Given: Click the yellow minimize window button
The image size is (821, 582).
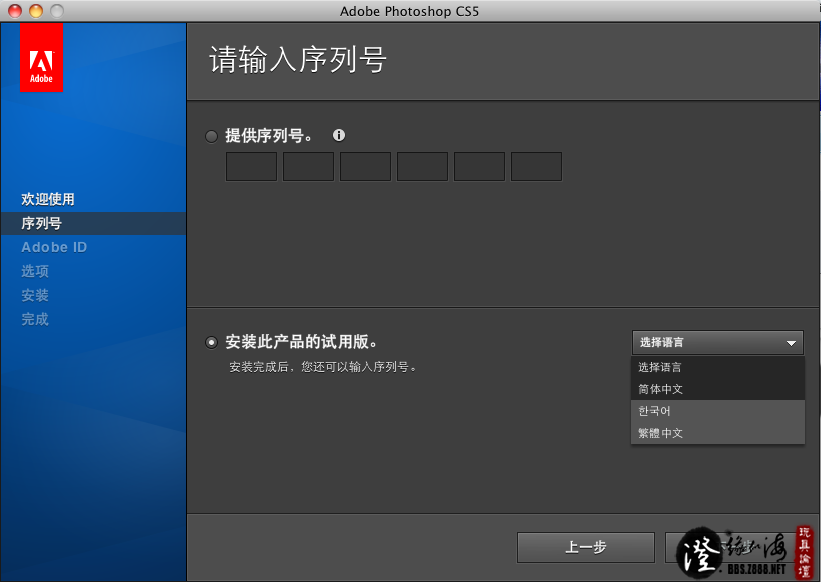Looking at the screenshot, I should tap(36, 10).
